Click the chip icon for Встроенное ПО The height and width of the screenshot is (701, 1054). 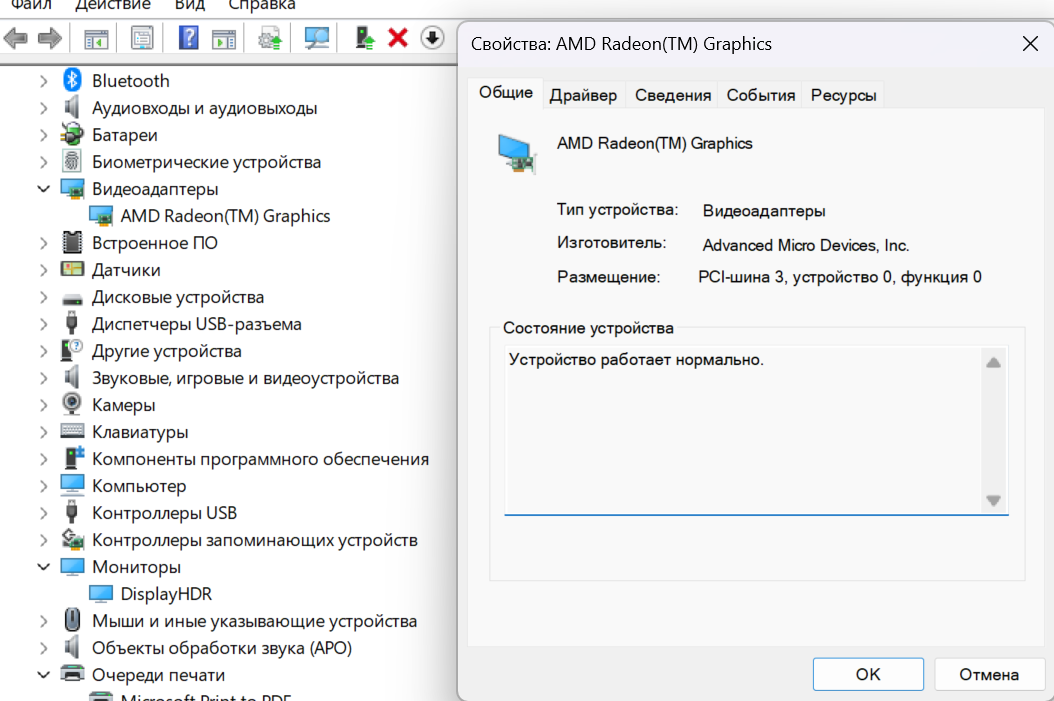[x=72, y=242]
